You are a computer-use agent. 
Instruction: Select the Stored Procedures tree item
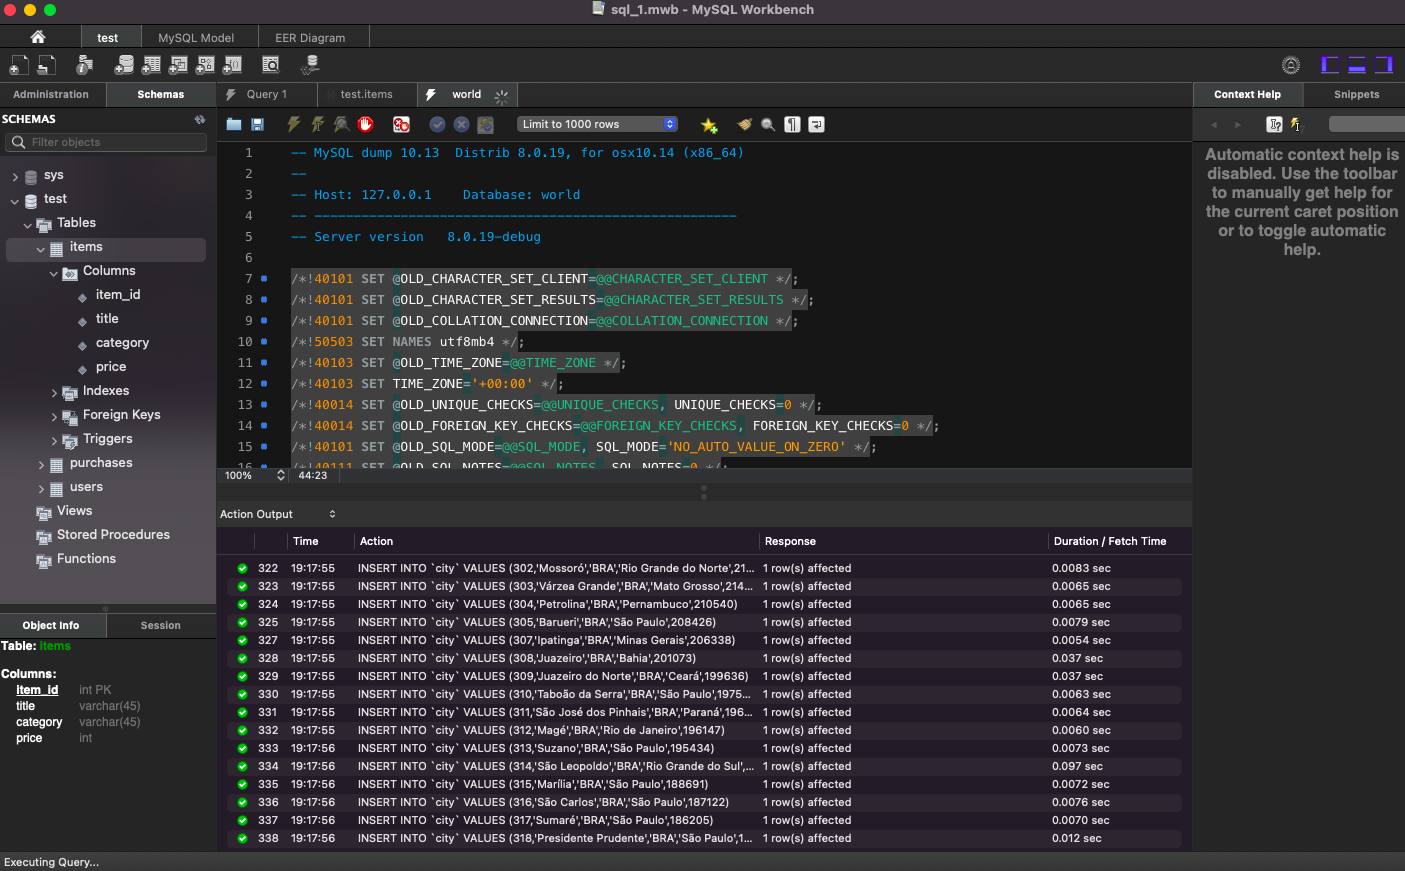tap(113, 535)
